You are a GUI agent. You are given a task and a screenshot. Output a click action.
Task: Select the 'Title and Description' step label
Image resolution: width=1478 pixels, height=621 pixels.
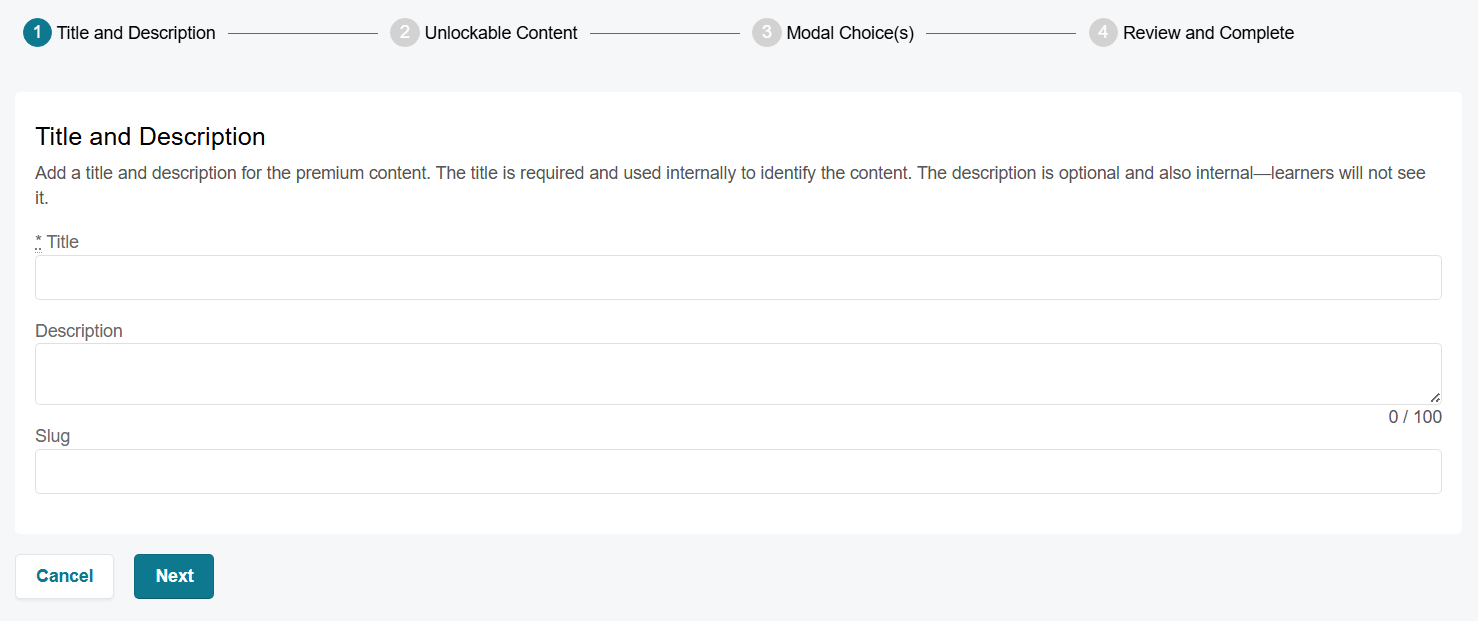[x=136, y=33]
